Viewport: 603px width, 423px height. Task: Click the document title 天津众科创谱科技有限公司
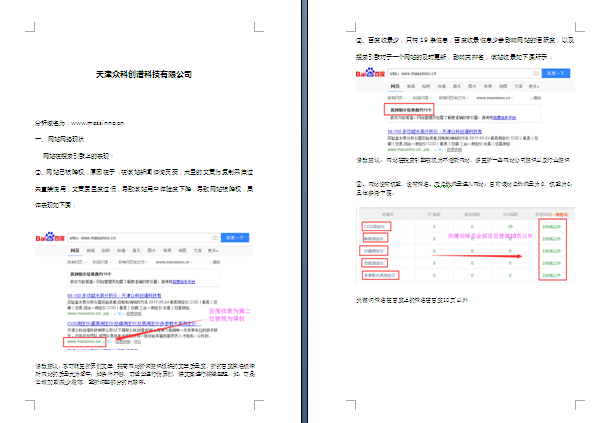(143, 76)
